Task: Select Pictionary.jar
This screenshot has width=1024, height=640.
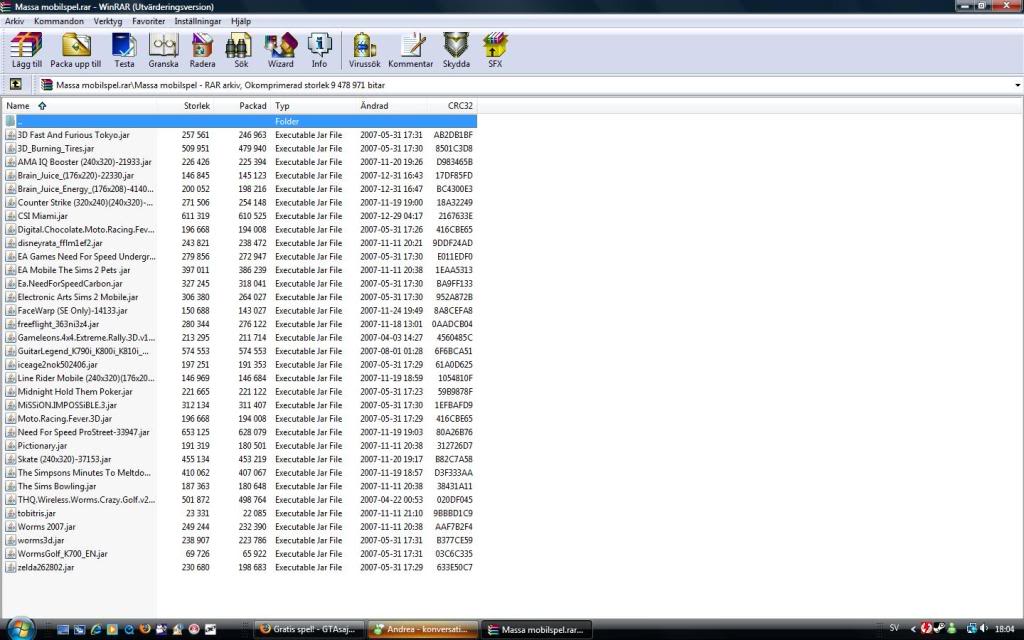Action: (x=42, y=446)
